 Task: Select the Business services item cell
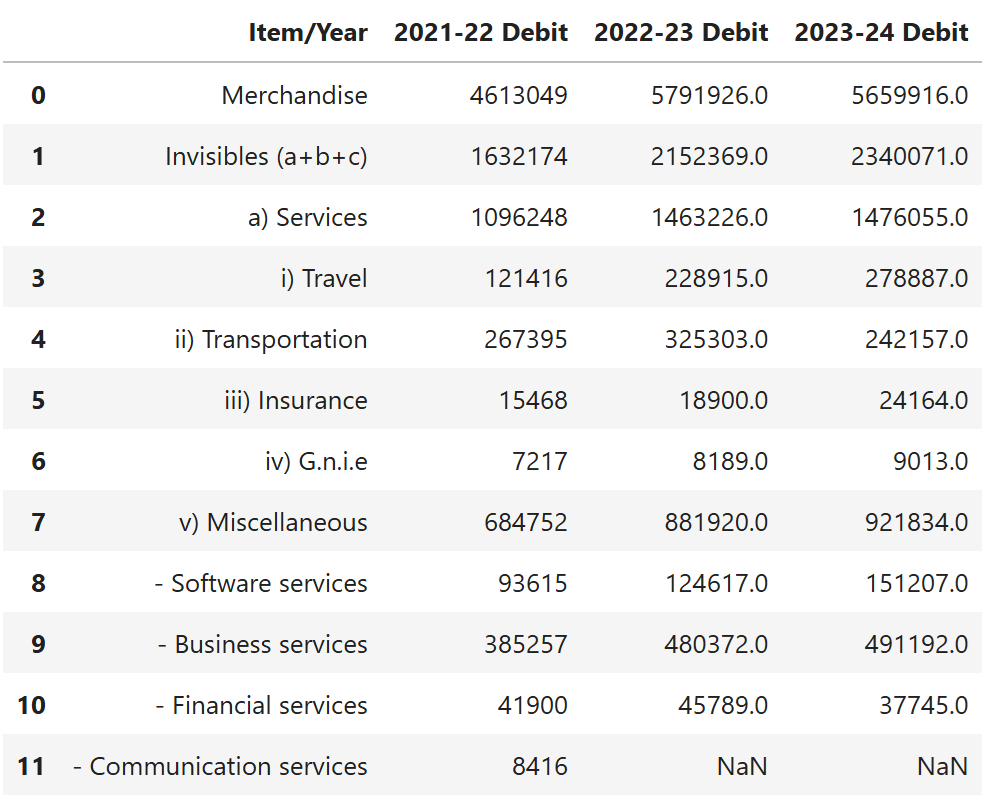tap(262, 645)
